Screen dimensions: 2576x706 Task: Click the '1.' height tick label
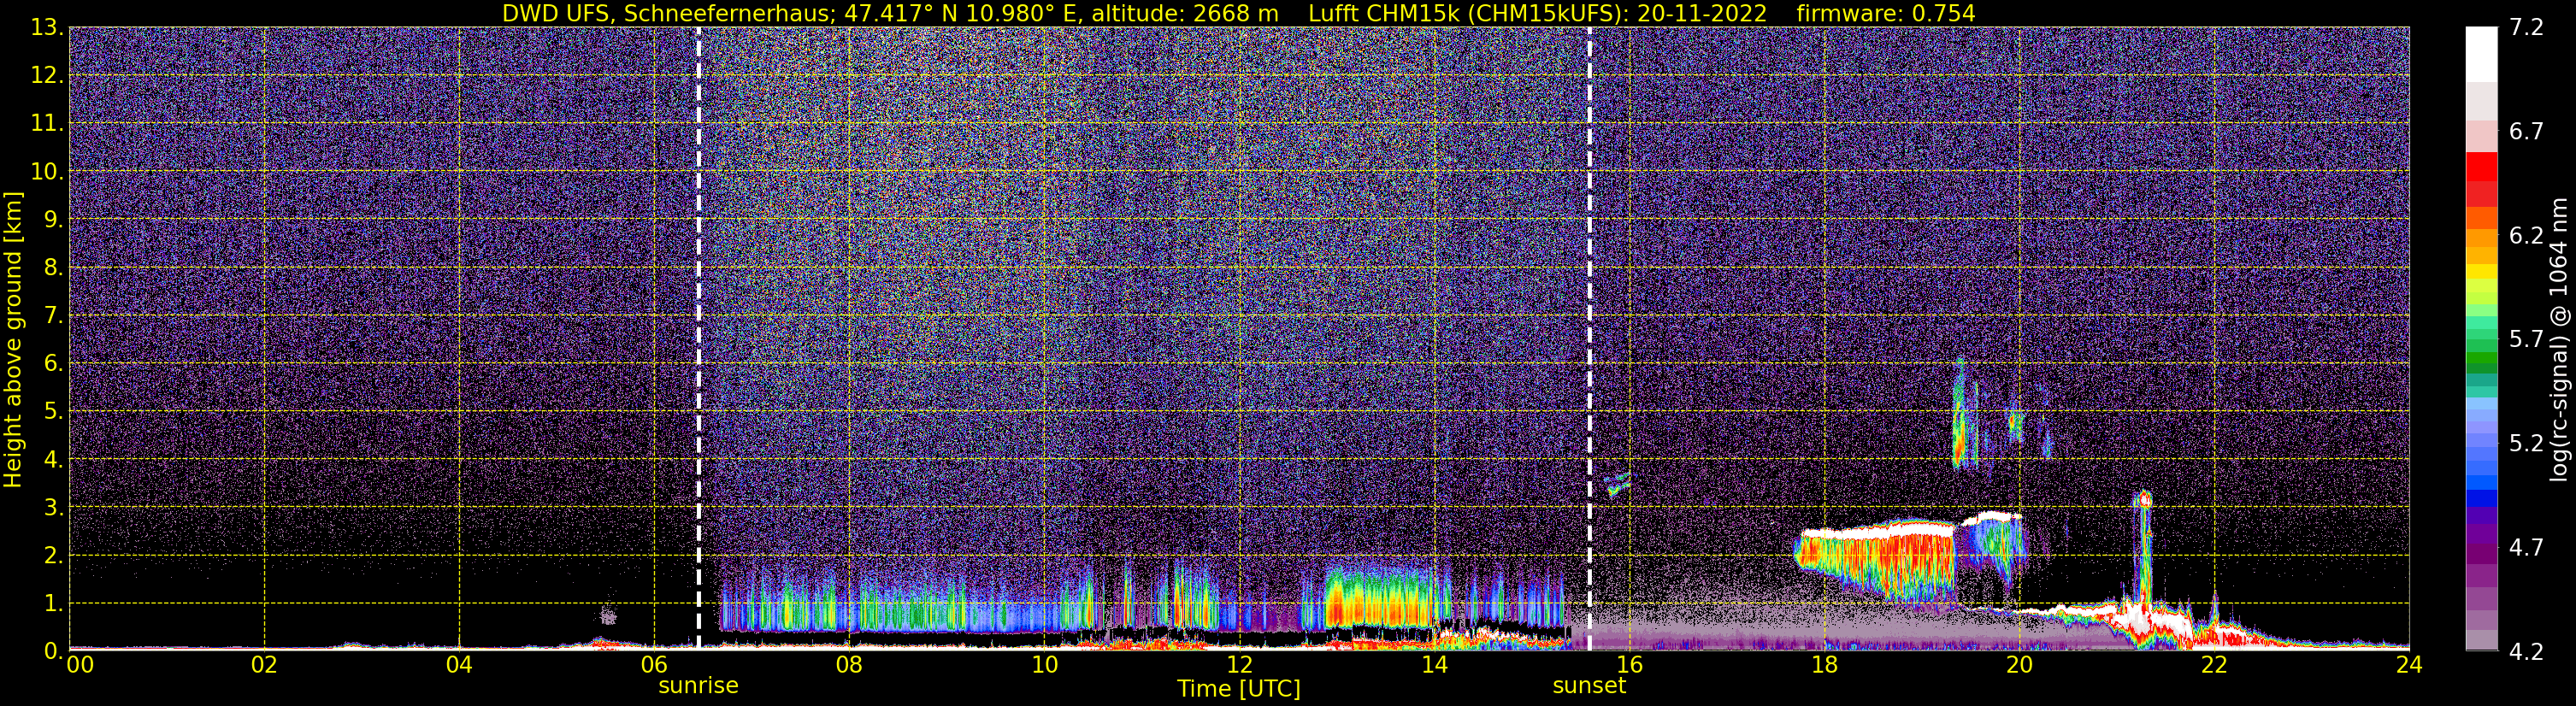(x=53, y=604)
